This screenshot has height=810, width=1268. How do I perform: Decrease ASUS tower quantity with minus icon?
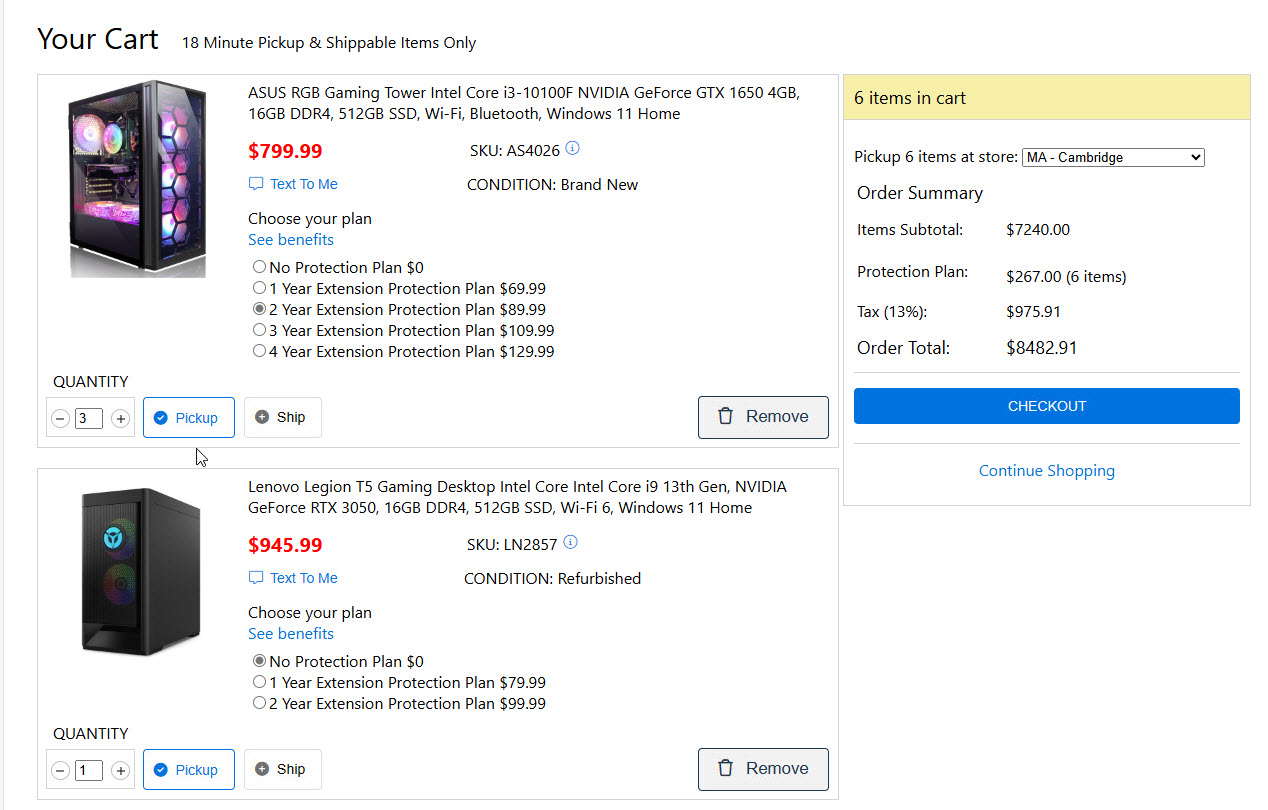60,419
